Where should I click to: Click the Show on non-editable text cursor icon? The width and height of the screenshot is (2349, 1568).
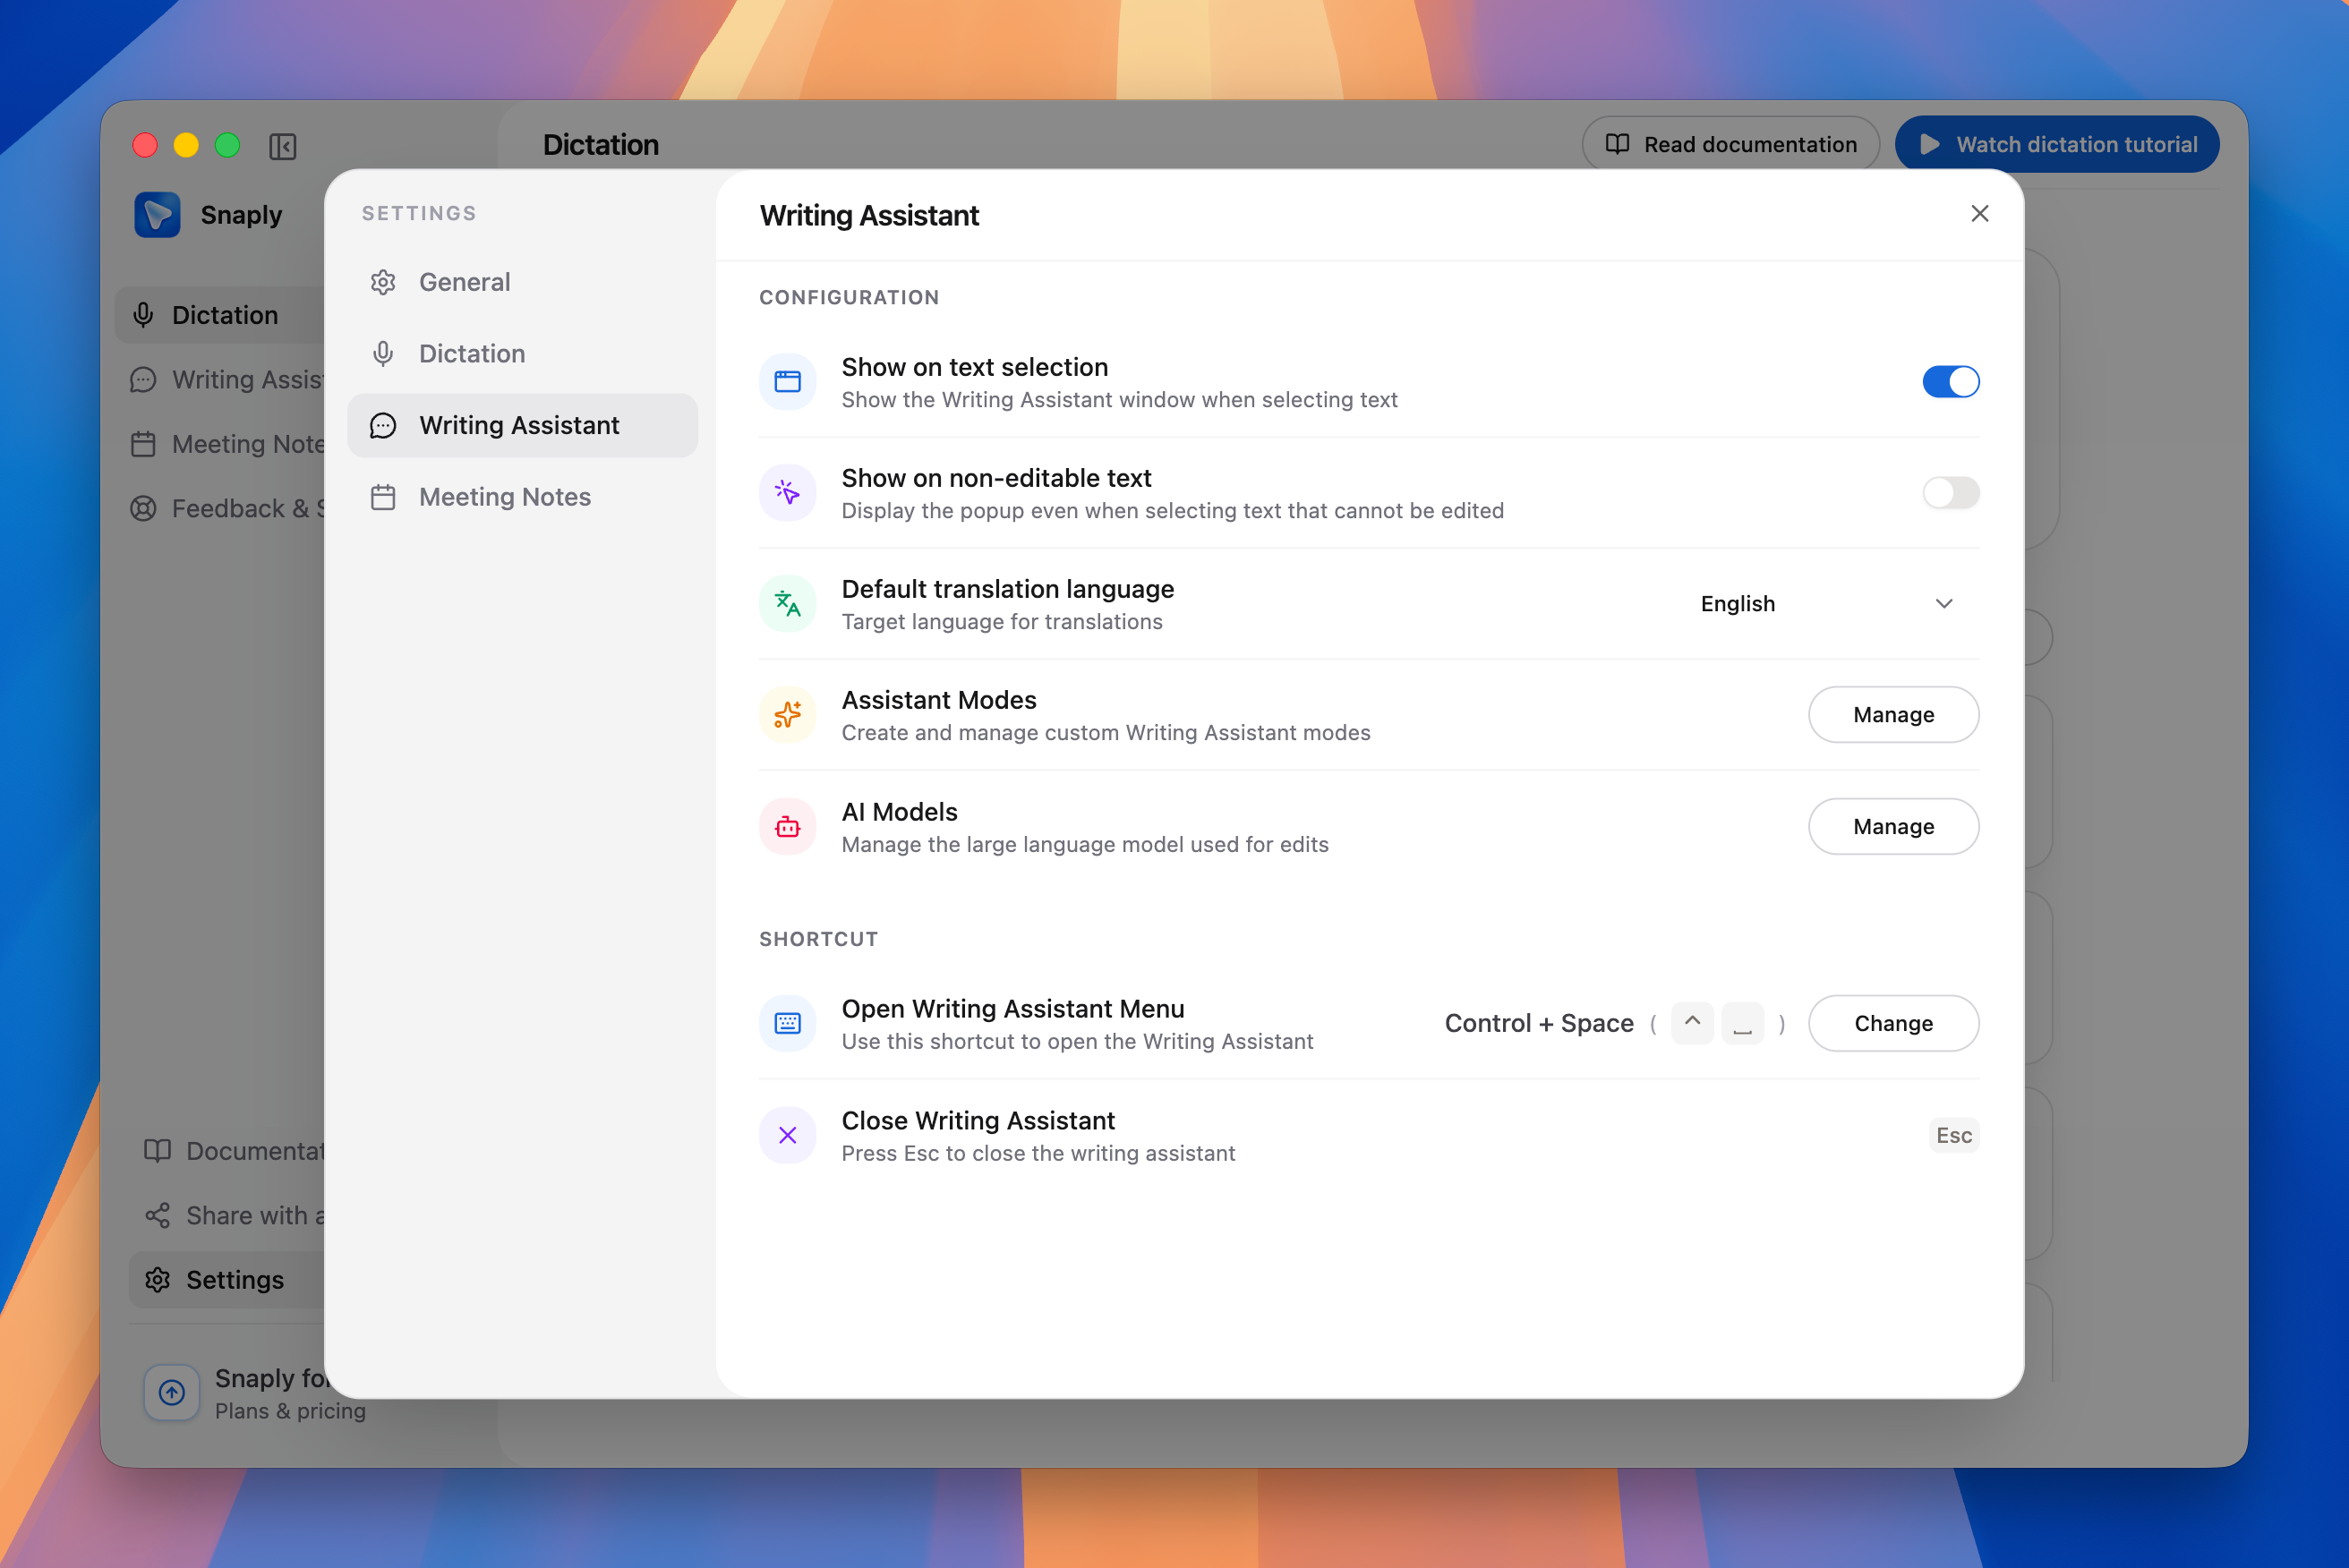(788, 493)
